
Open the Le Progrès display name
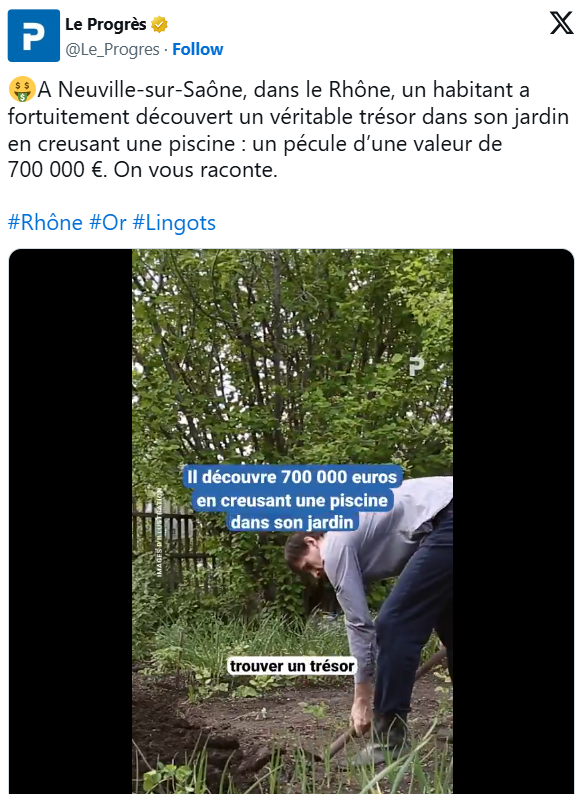click(106, 24)
